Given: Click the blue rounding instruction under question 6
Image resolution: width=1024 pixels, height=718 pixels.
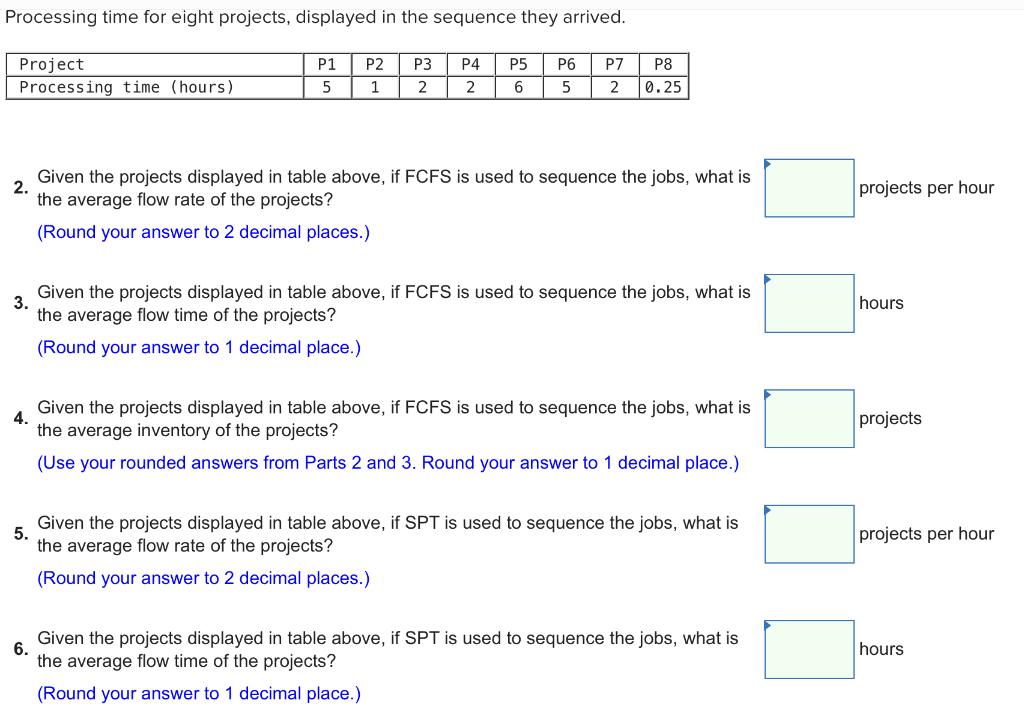Looking at the screenshot, I should pyautogui.click(x=197, y=693).
